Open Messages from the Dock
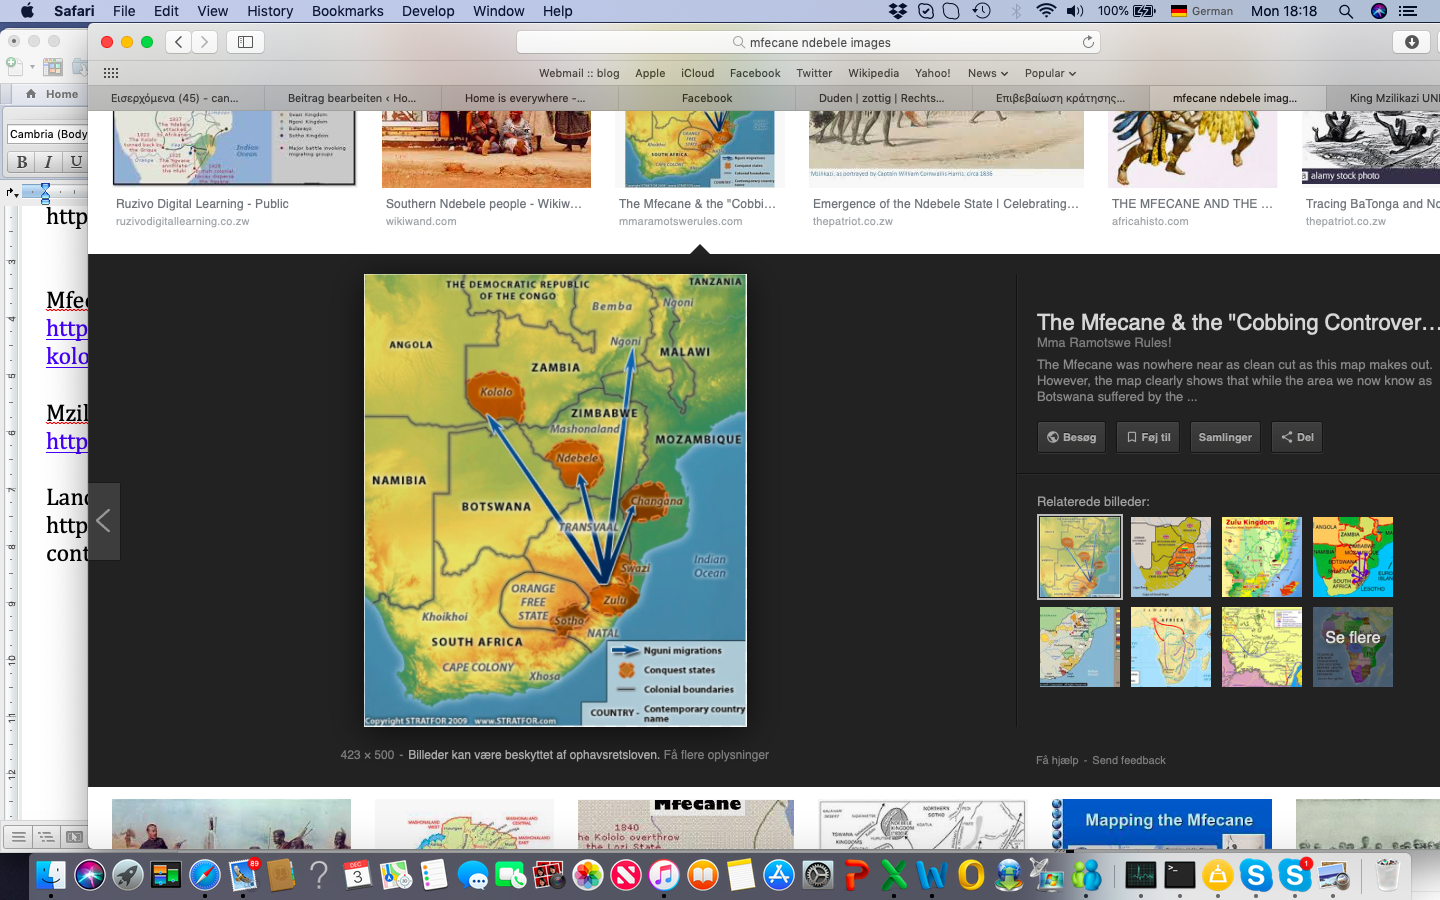This screenshot has width=1440, height=900. (x=473, y=875)
